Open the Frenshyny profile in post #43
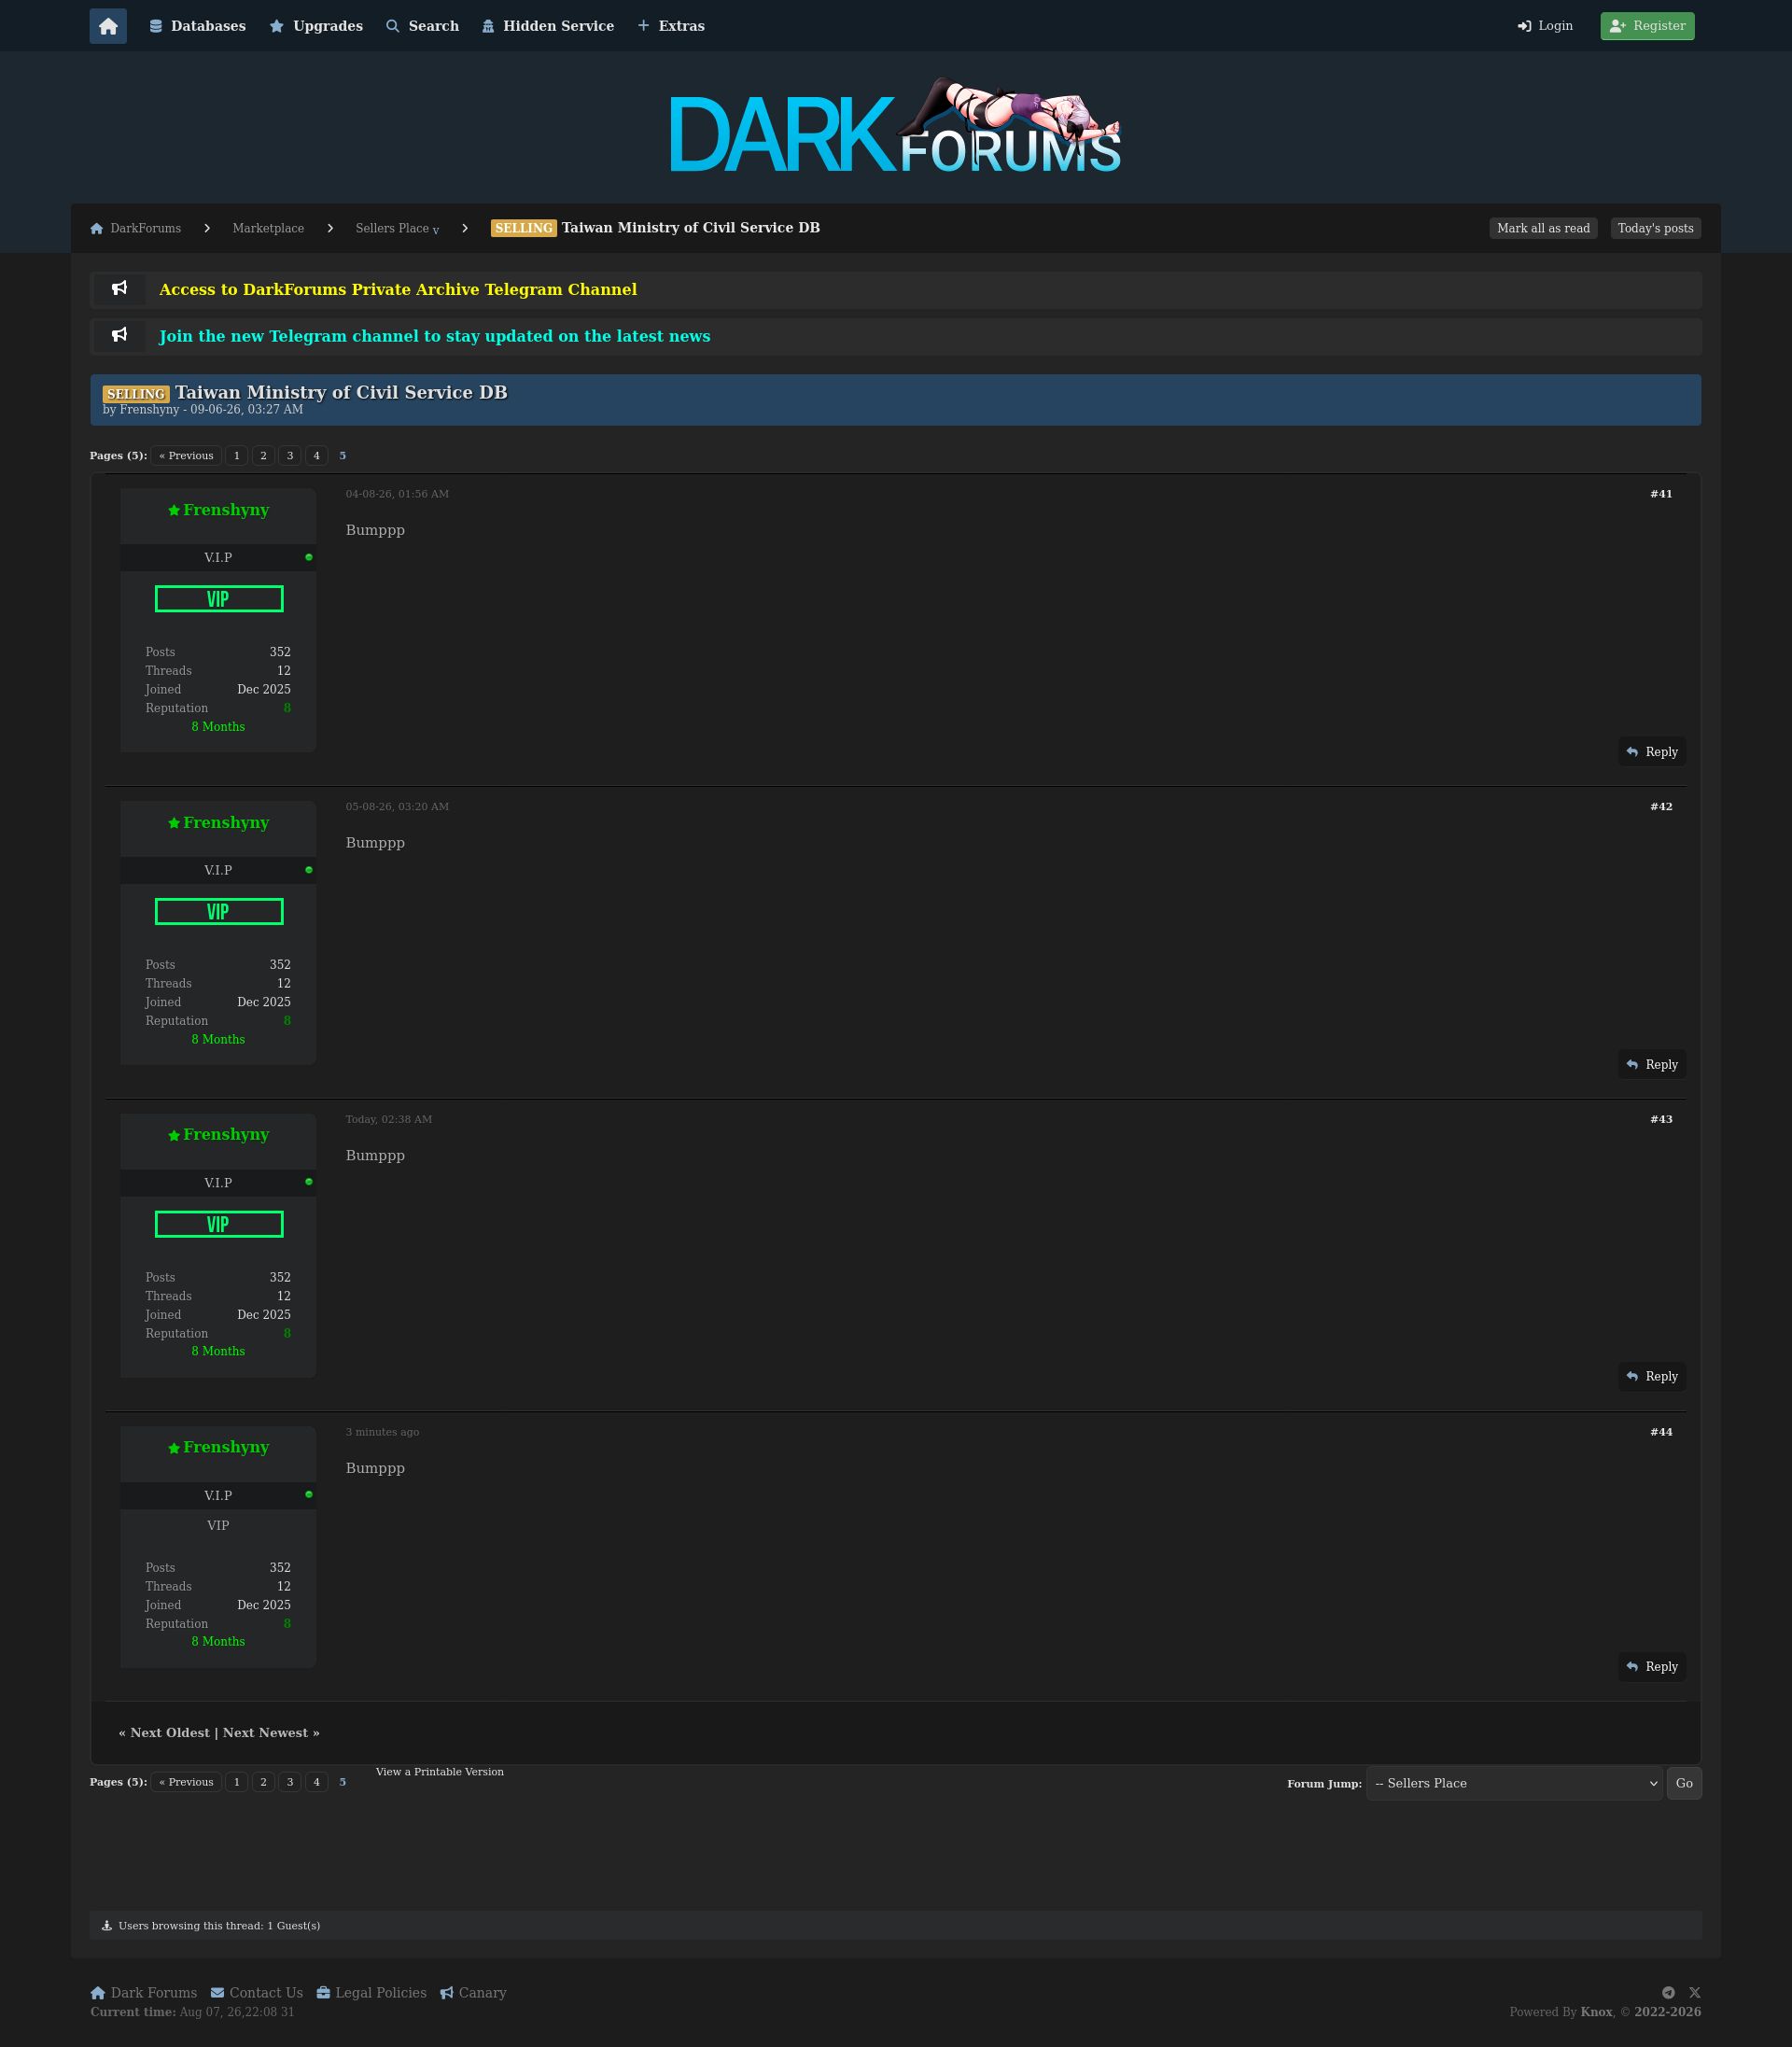1792x2047 pixels. point(226,1135)
